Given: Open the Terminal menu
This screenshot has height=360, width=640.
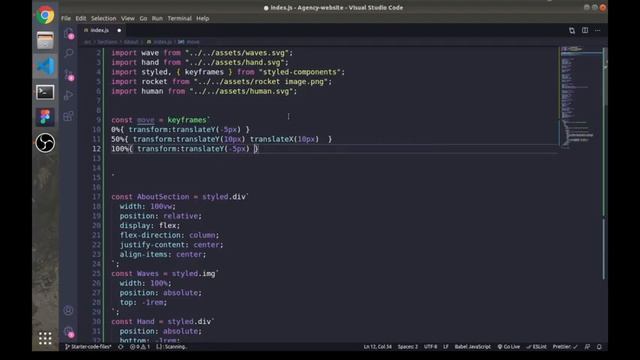Looking at the screenshot, I should tap(180, 18).
